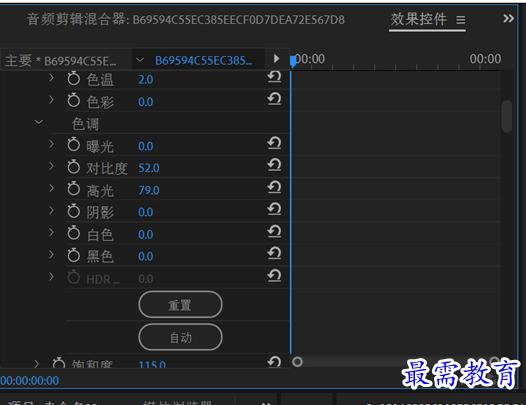Reset the HDR parameter
Image resolution: width=526 pixels, height=405 pixels.
274,276
